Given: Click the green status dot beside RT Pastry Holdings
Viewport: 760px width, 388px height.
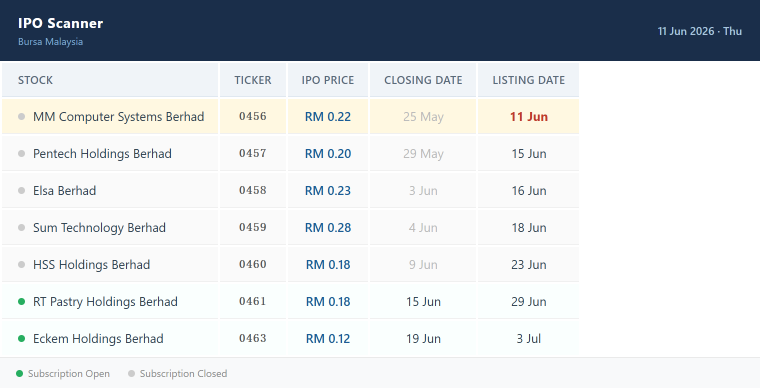Looking at the screenshot, I should (21, 301).
